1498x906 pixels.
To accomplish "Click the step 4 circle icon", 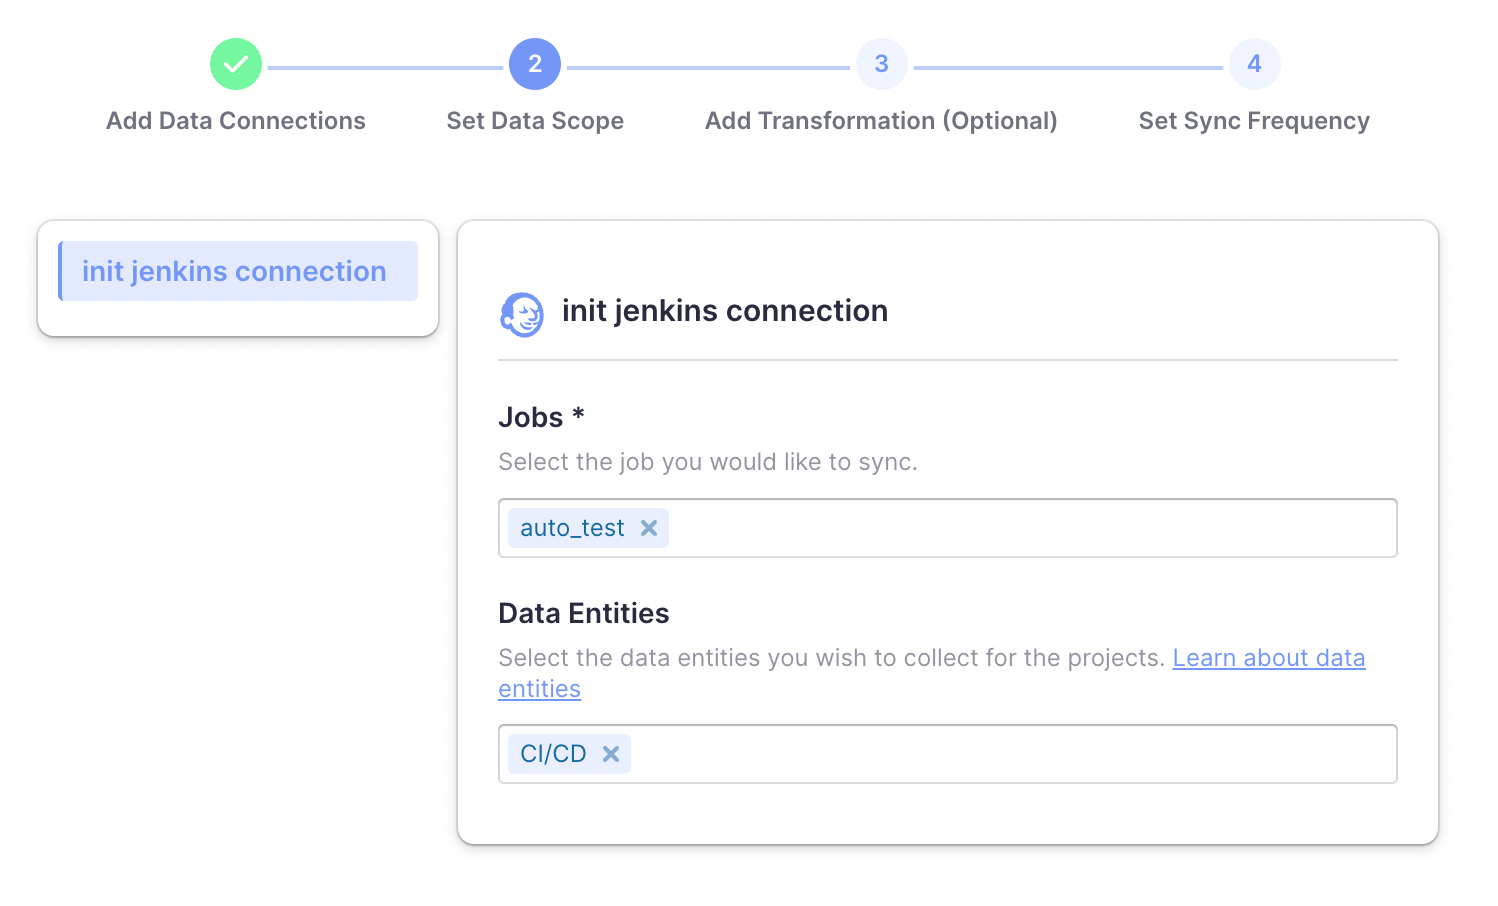I will pos(1254,64).
